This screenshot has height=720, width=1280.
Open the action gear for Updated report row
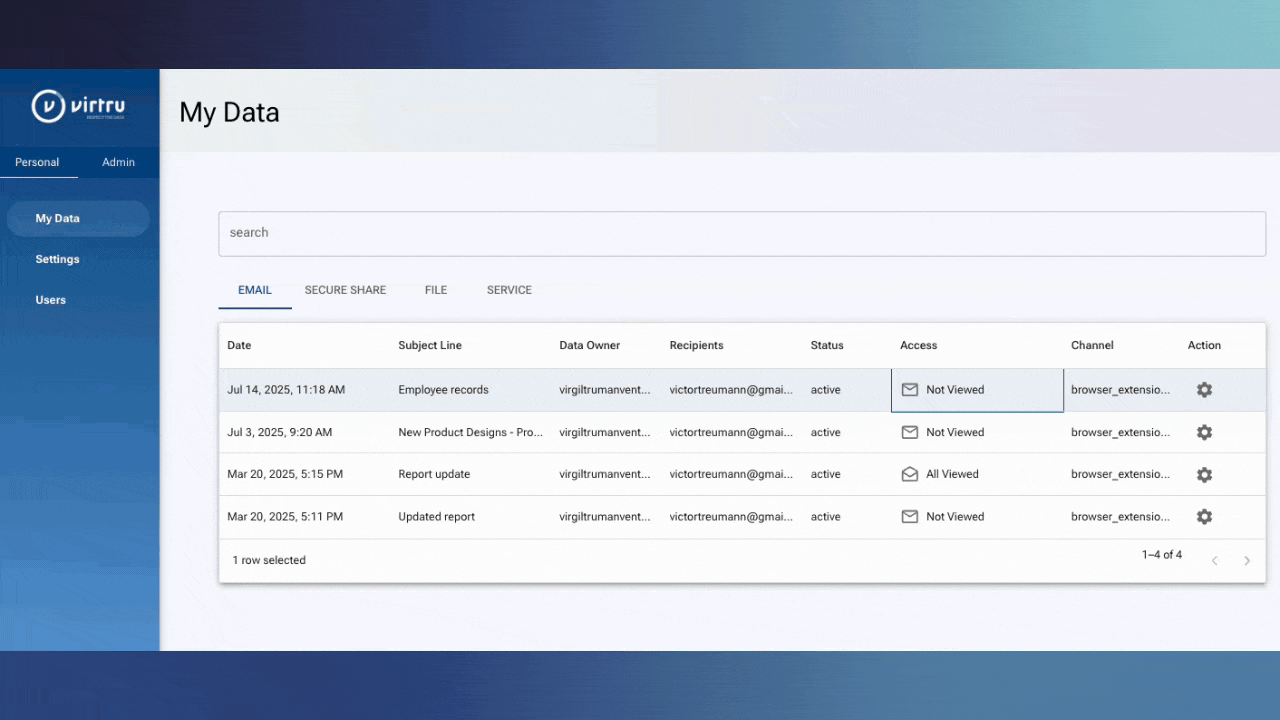coord(1204,516)
